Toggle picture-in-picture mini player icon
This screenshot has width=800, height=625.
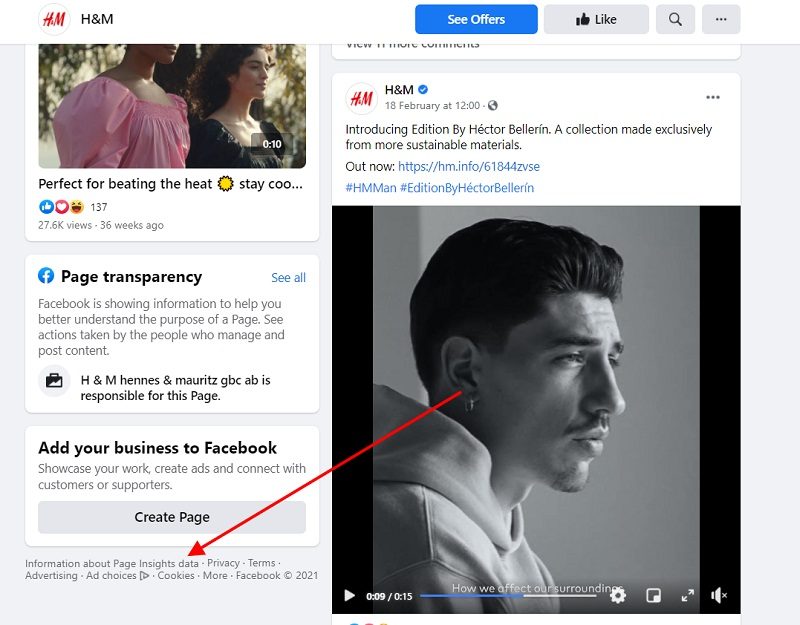[x=653, y=595]
